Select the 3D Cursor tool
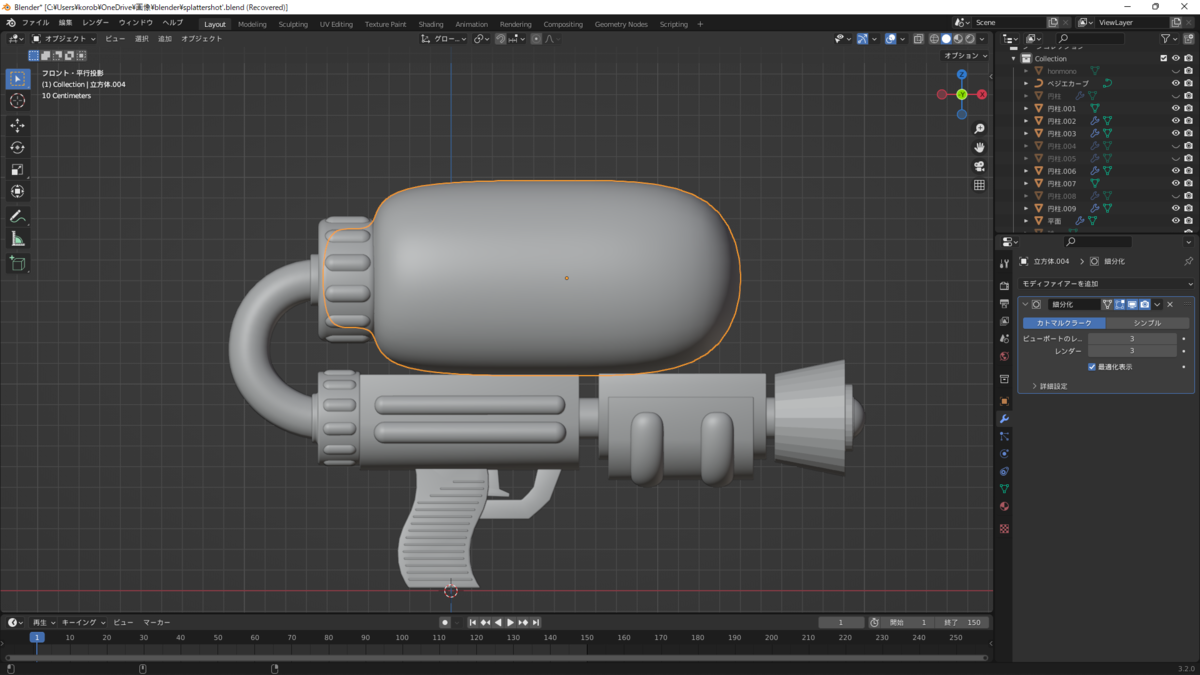The width and height of the screenshot is (1200, 675). coord(17,101)
